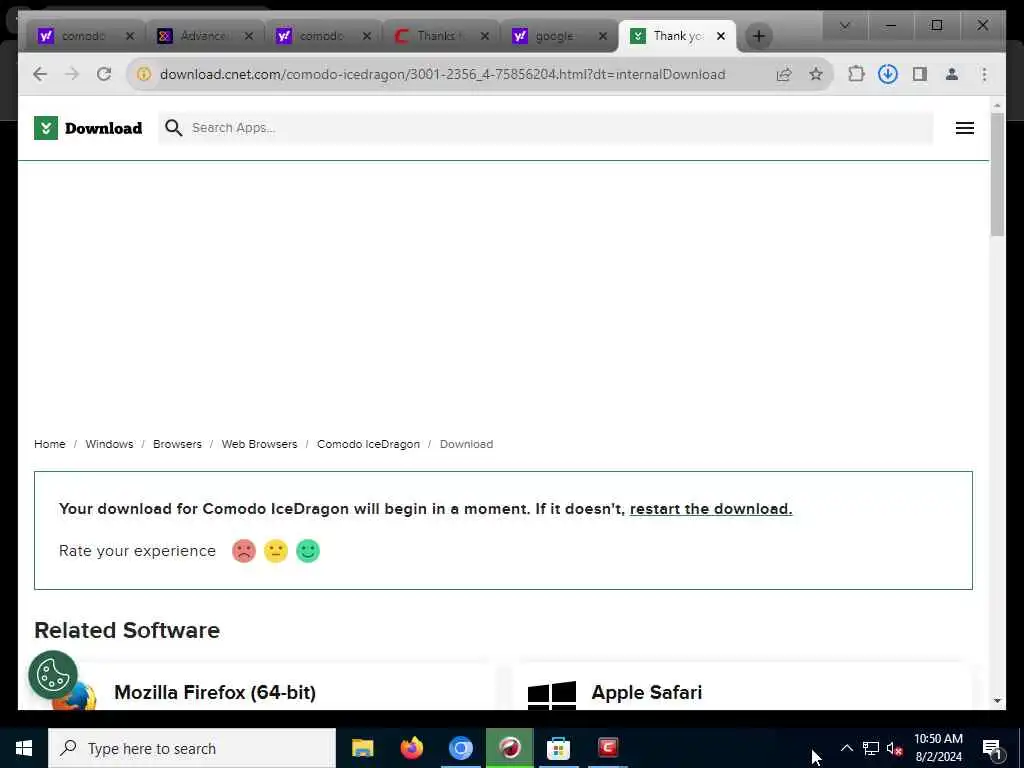Image resolution: width=1024 pixels, height=768 pixels.
Task: Open Firefox from taskbar
Action: point(411,748)
